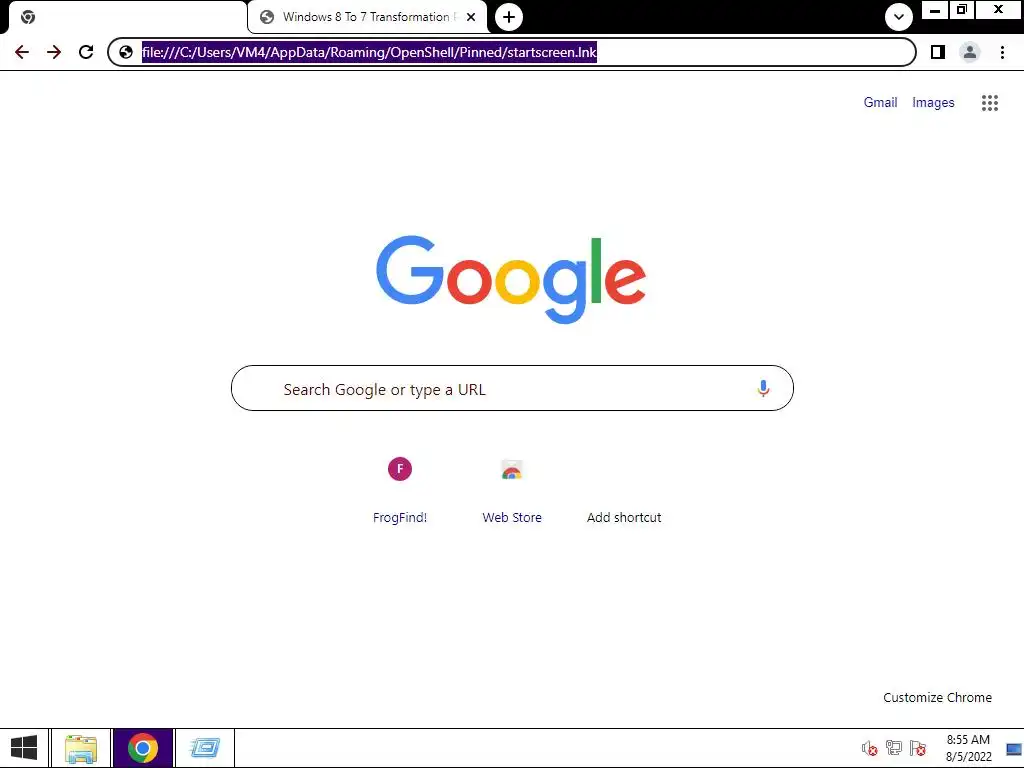Click the network tray icon
The width and height of the screenshot is (1024, 768).
click(x=893, y=748)
